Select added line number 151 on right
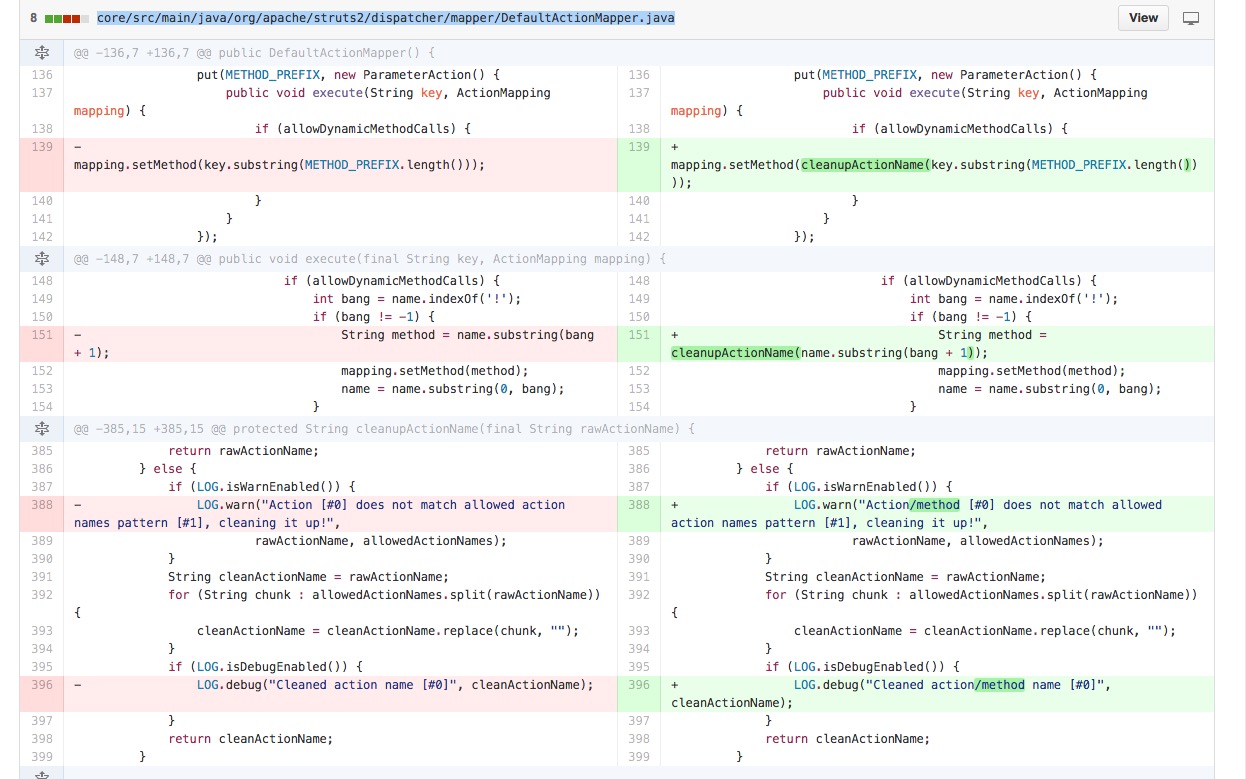The height and width of the screenshot is (779, 1246). [x=639, y=335]
